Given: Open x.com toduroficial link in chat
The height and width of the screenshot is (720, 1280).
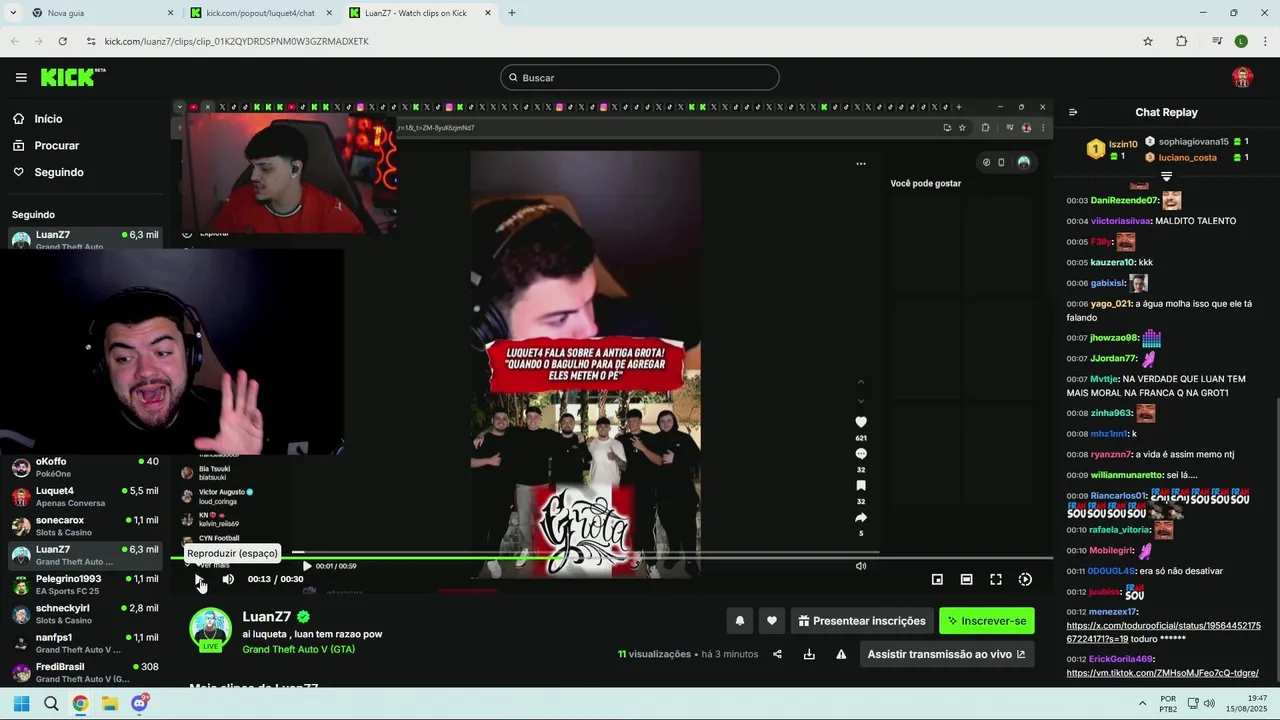Looking at the screenshot, I should coord(1163,632).
